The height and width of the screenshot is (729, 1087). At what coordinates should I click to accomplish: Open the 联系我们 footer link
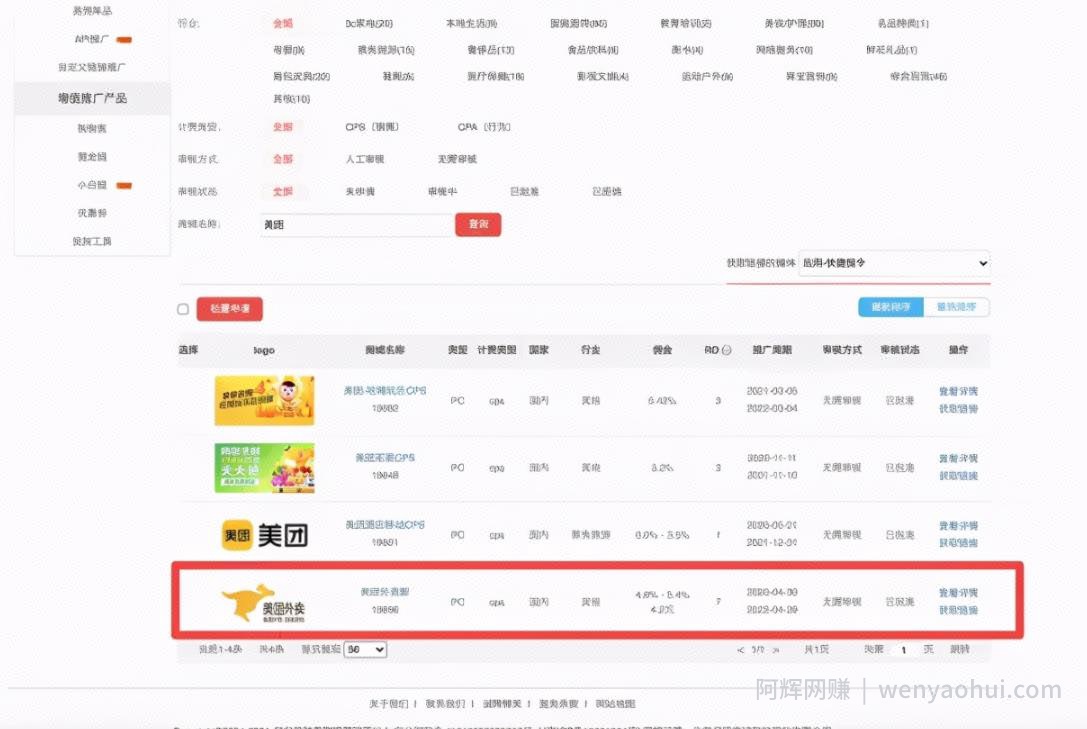tap(445, 704)
